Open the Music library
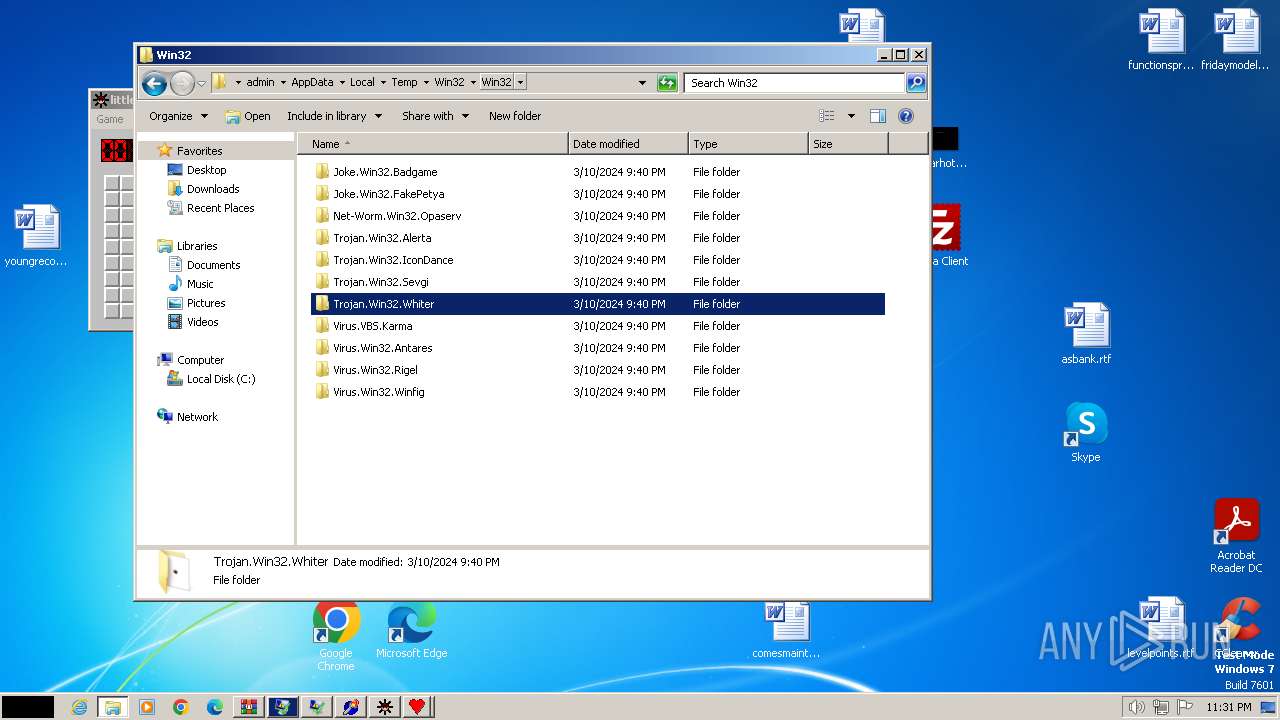Screen dimensions: 1280x720 click(200, 284)
